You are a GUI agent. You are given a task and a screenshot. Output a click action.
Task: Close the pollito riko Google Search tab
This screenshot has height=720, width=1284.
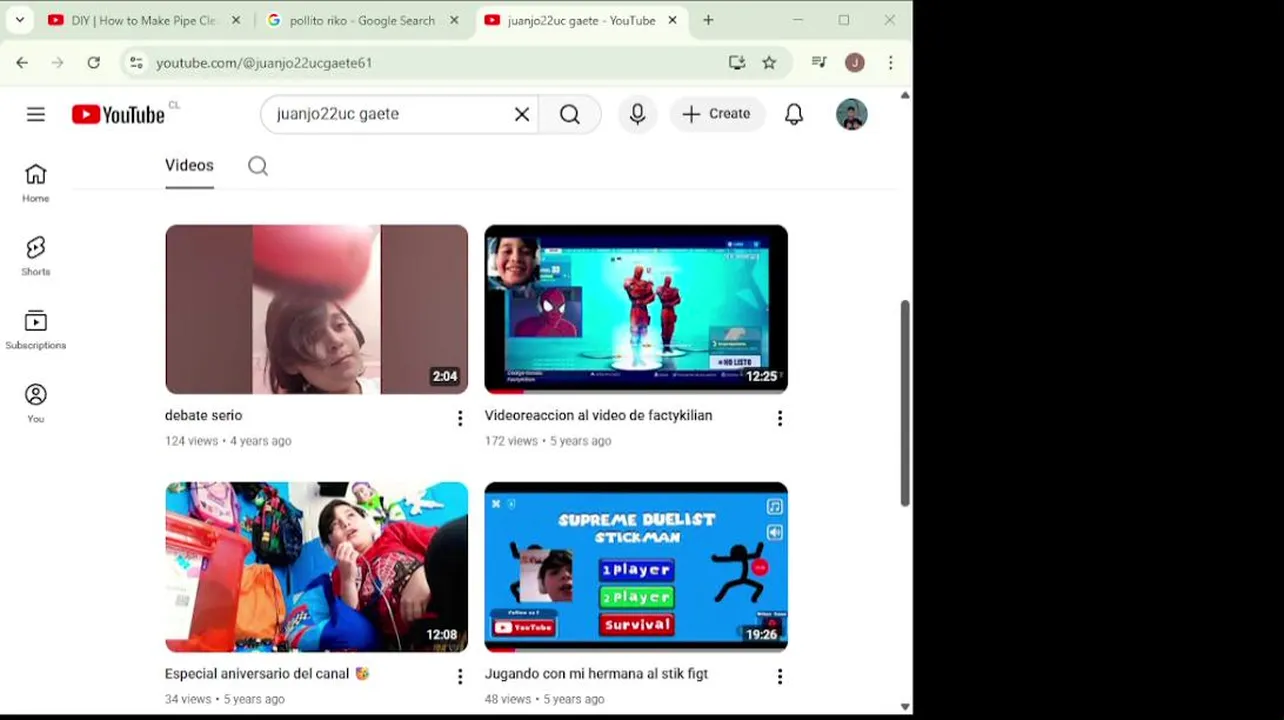pos(453,20)
